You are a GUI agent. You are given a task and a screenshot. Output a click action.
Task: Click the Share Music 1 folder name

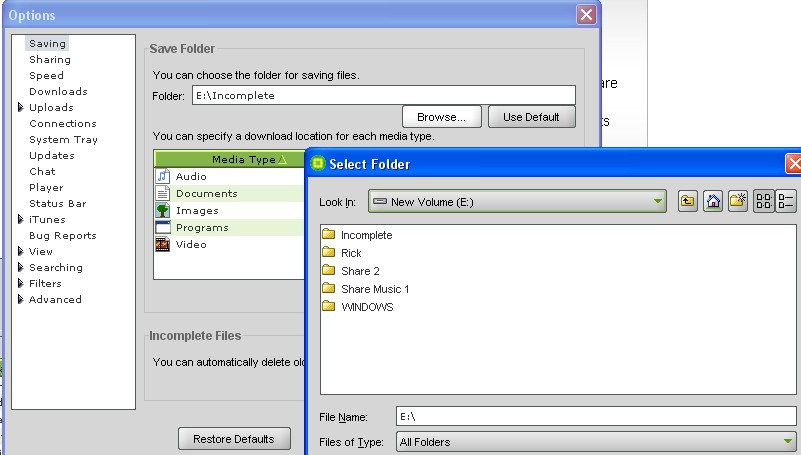[375, 289]
